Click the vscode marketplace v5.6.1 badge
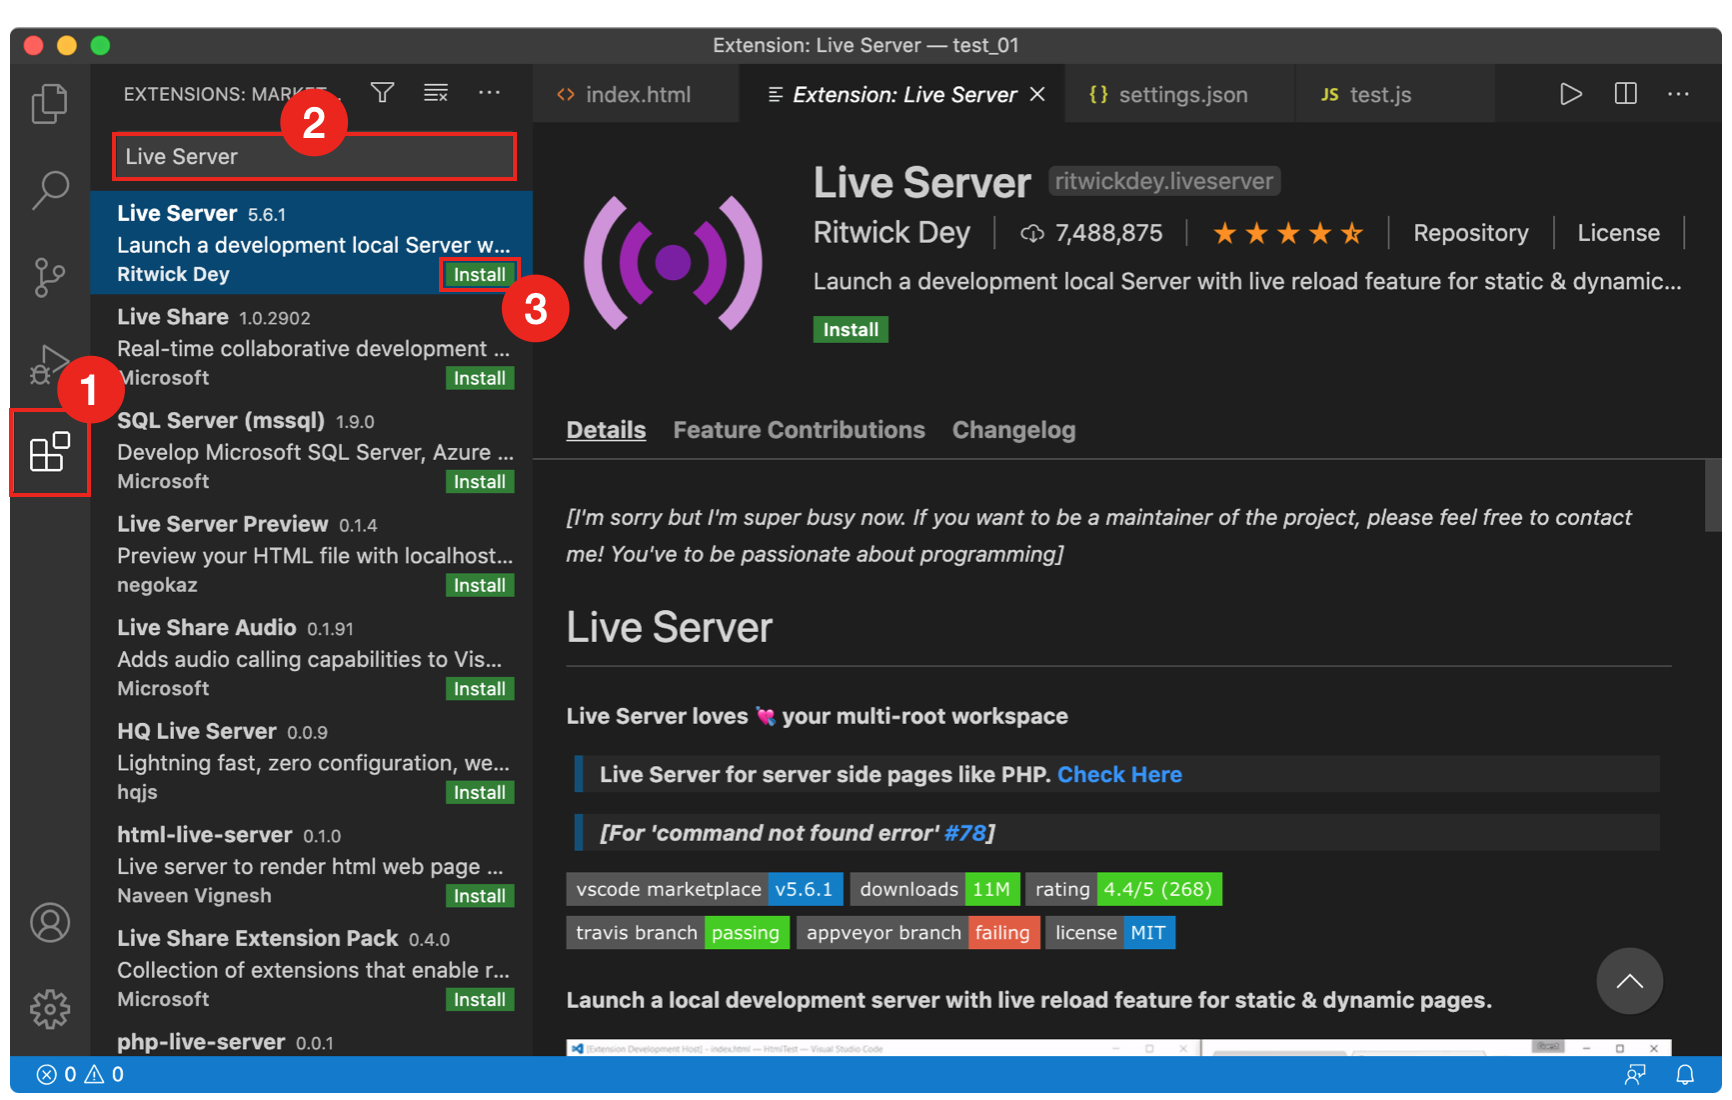 click(x=704, y=889)
